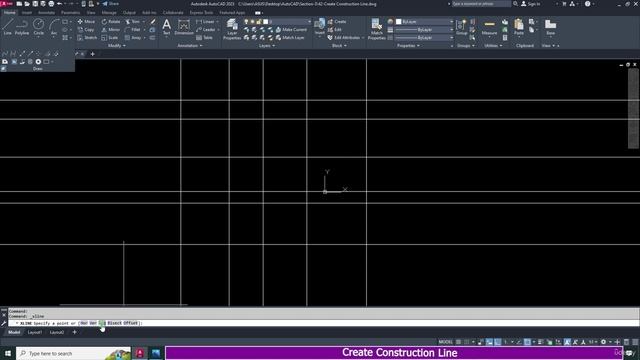Image resolution: width=640 pixels, height=360 pixels.
Task: Click the Move tool
Action: pos(86,22)
